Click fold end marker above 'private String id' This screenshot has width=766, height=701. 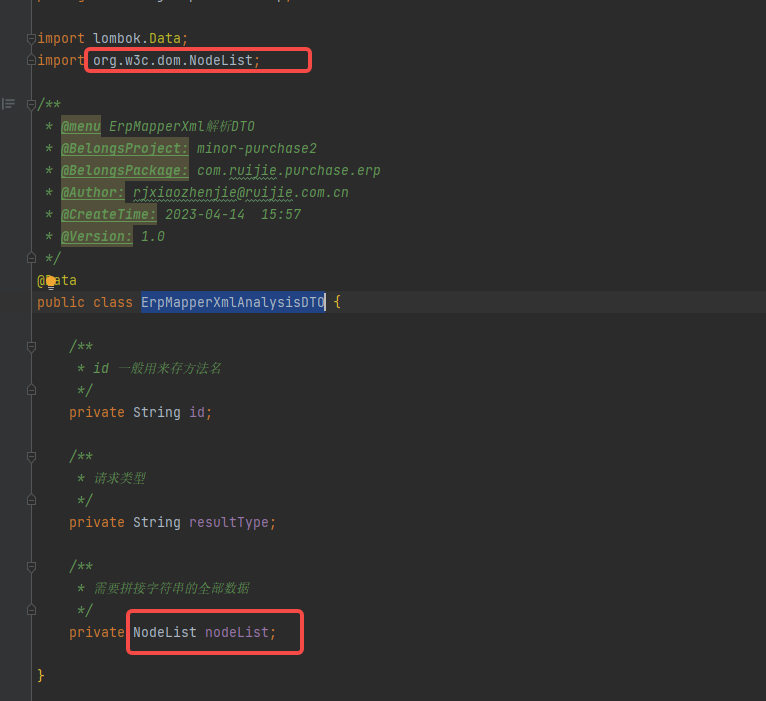point(31,390)
